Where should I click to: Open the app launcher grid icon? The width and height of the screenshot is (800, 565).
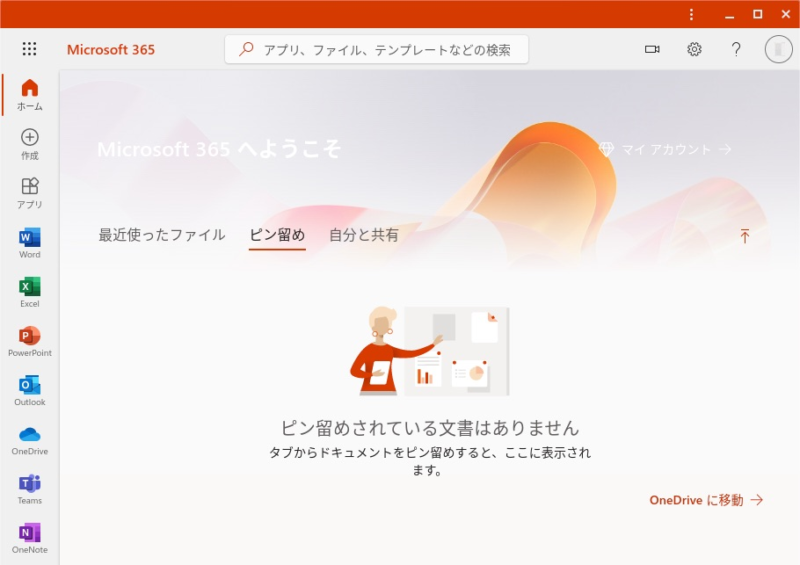30,48
